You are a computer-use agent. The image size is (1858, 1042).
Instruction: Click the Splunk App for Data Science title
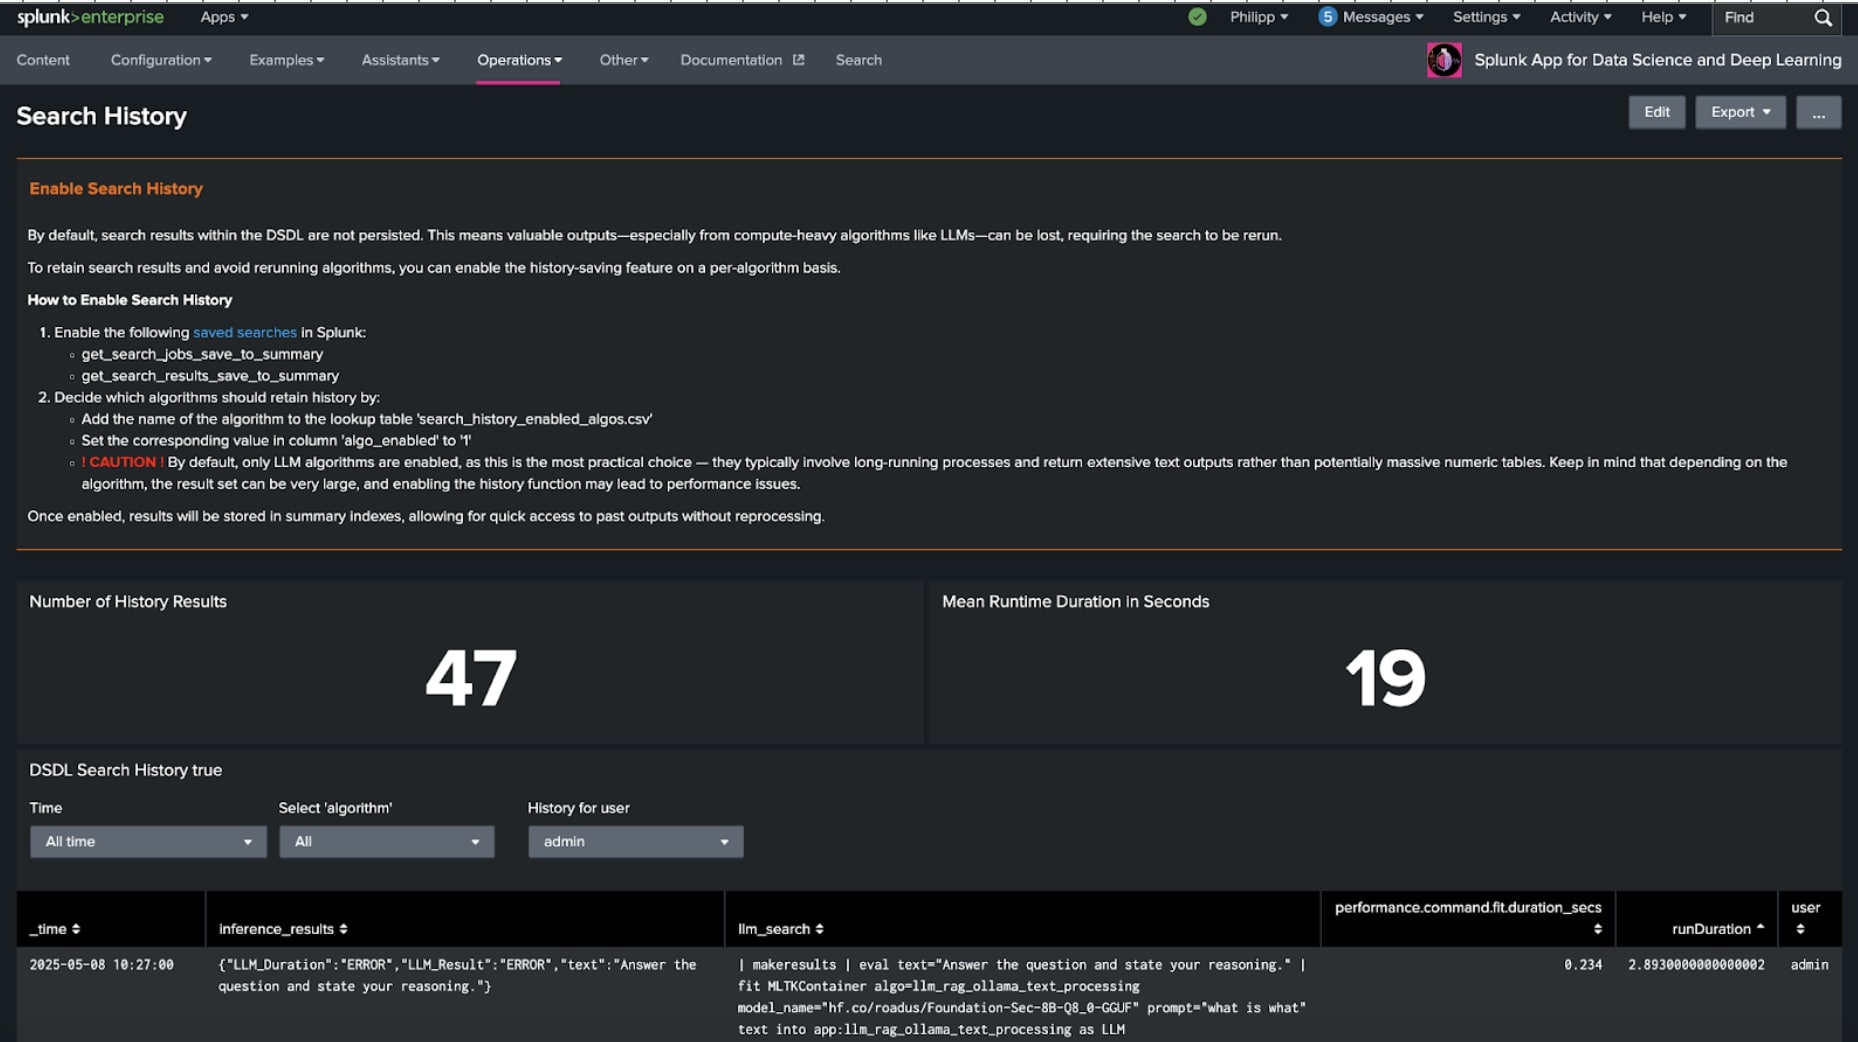[x=1657, y=60]
